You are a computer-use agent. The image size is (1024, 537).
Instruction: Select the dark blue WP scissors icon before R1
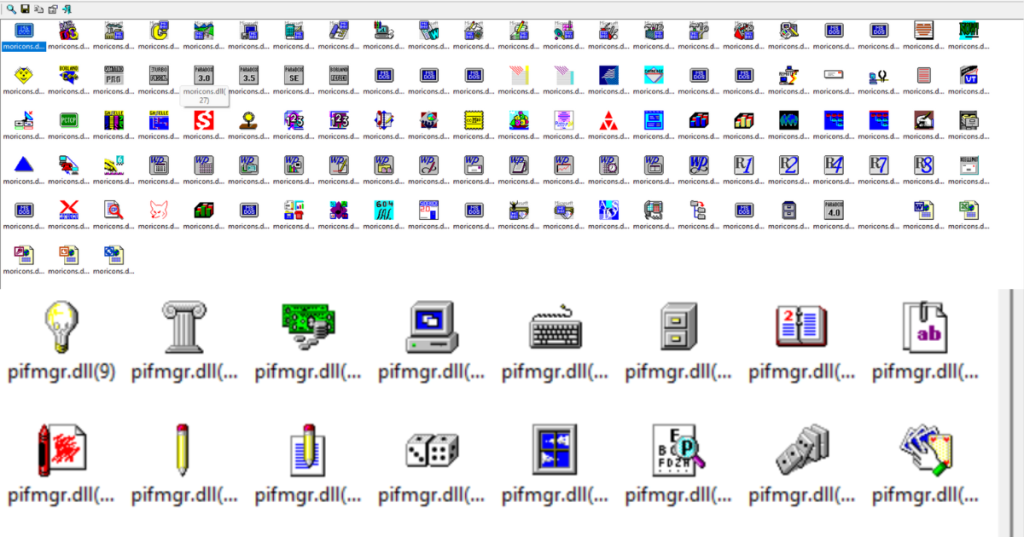click(699, 165)
